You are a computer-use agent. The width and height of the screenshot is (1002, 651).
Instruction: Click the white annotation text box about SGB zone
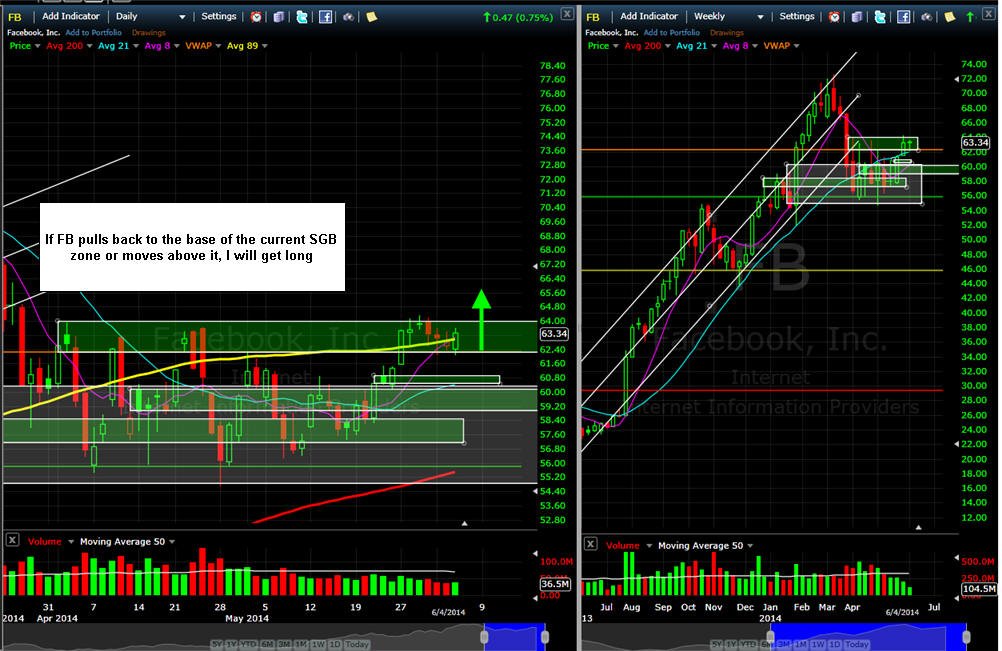(192, 247)
